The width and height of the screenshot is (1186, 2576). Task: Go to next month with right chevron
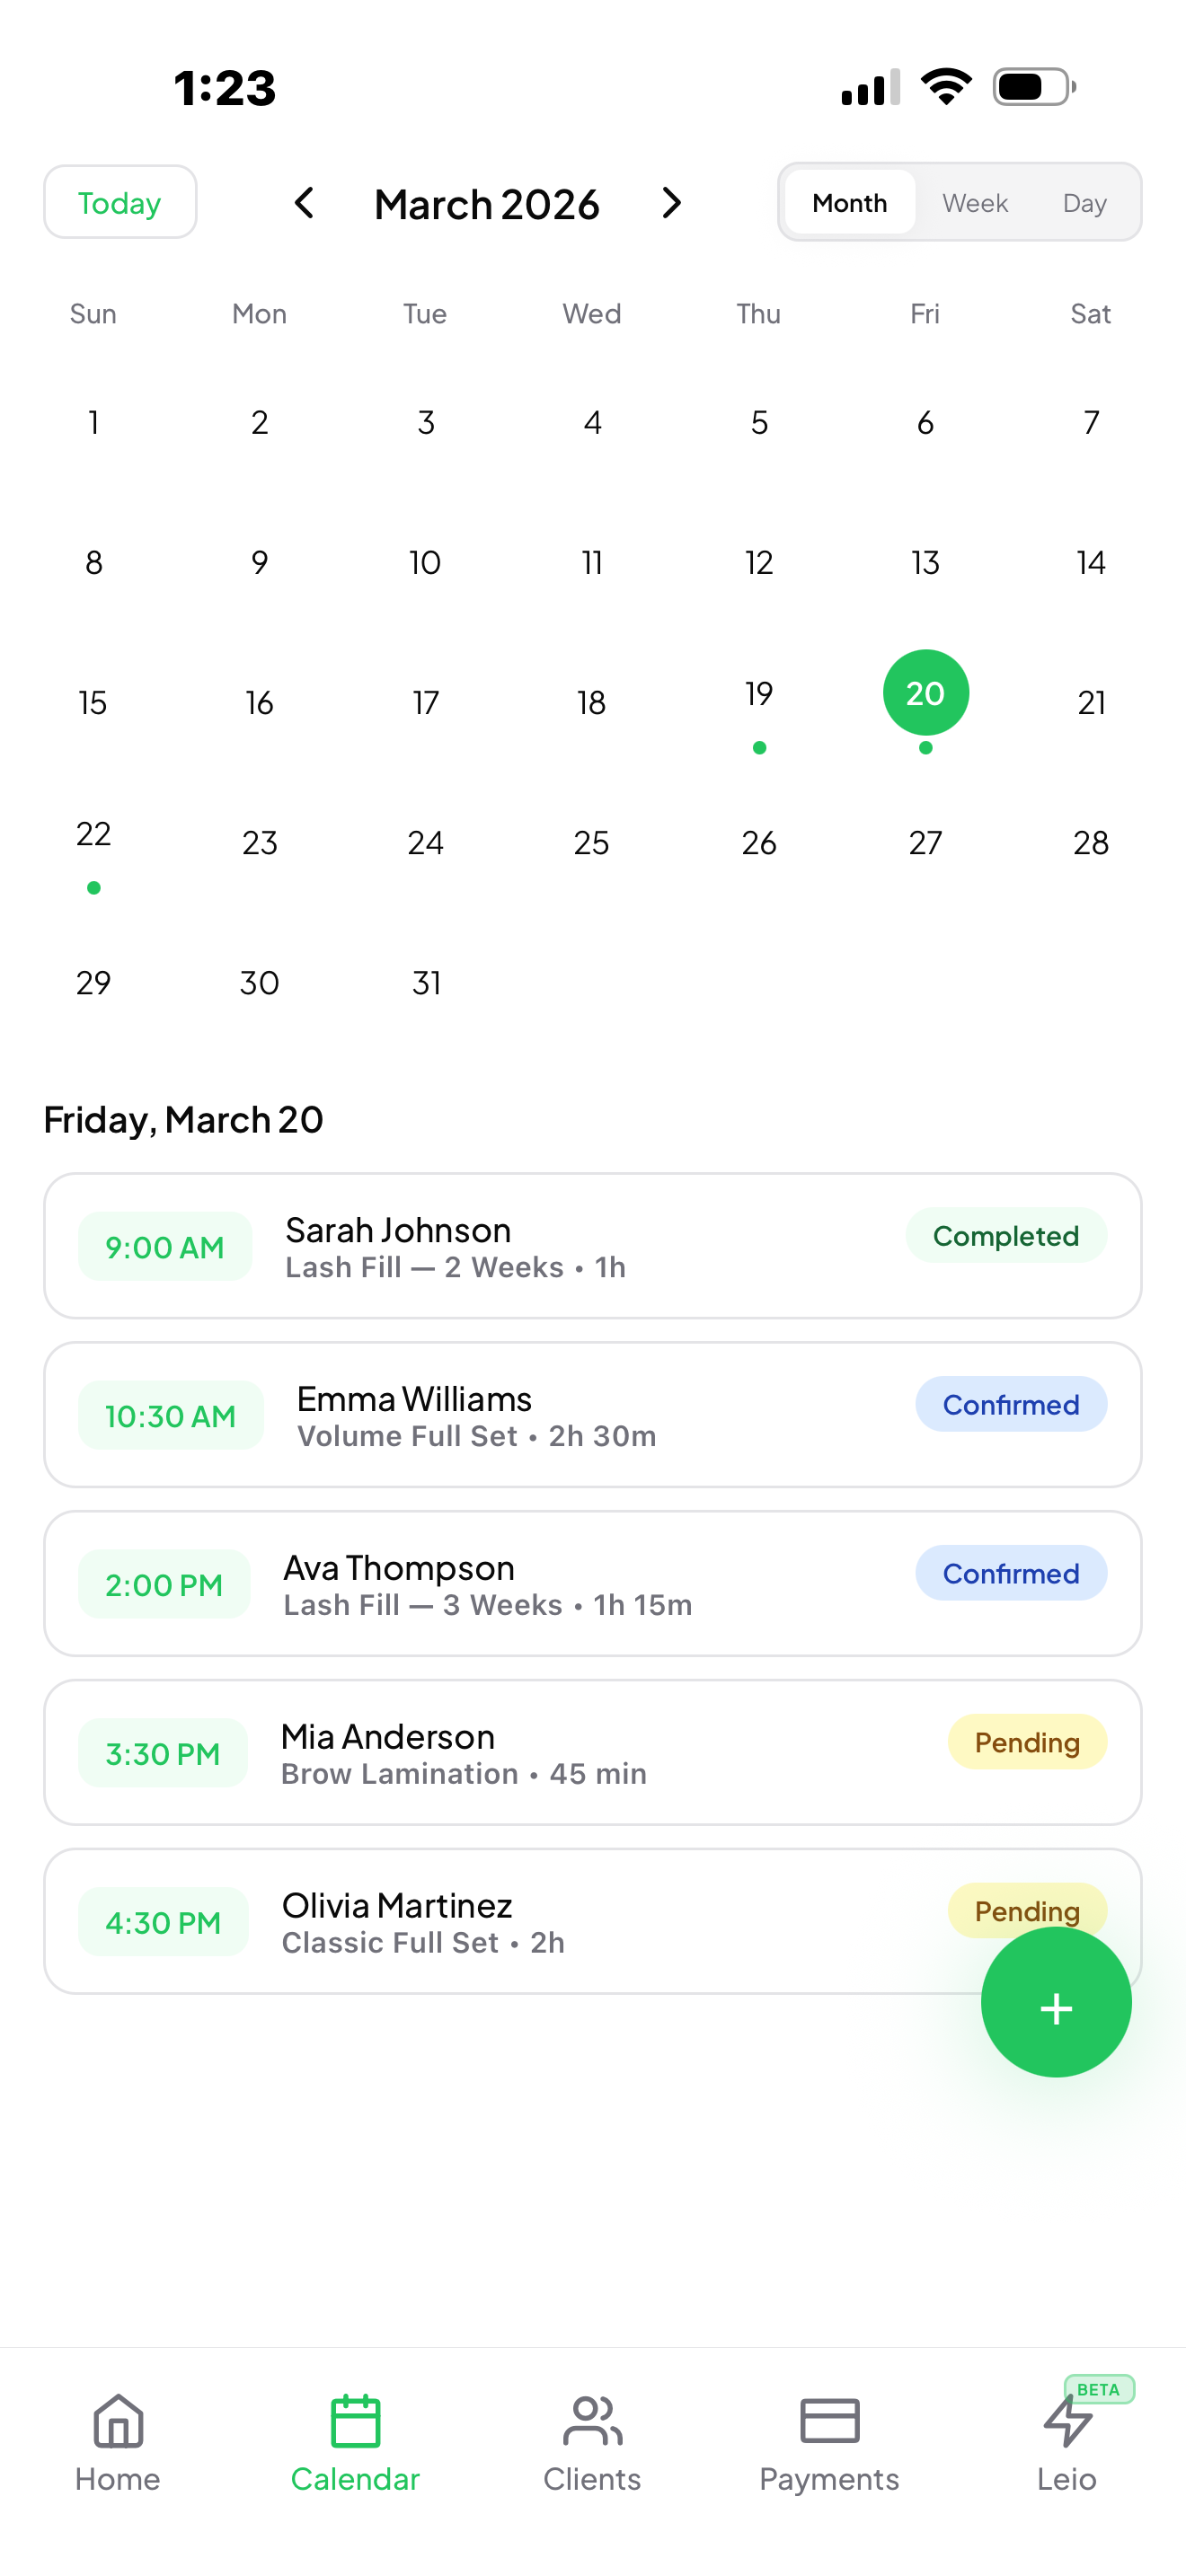671,203
